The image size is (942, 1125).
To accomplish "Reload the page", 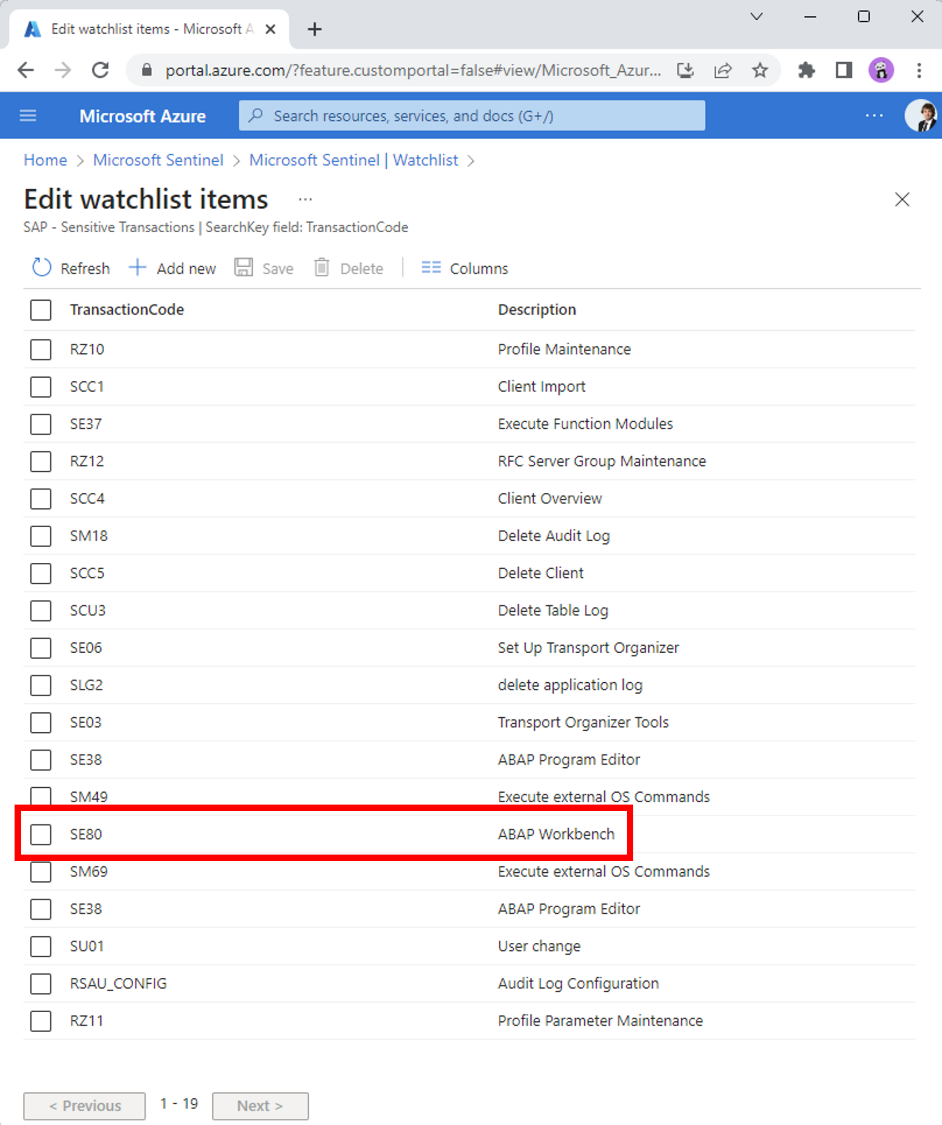I will coord(100,70).
